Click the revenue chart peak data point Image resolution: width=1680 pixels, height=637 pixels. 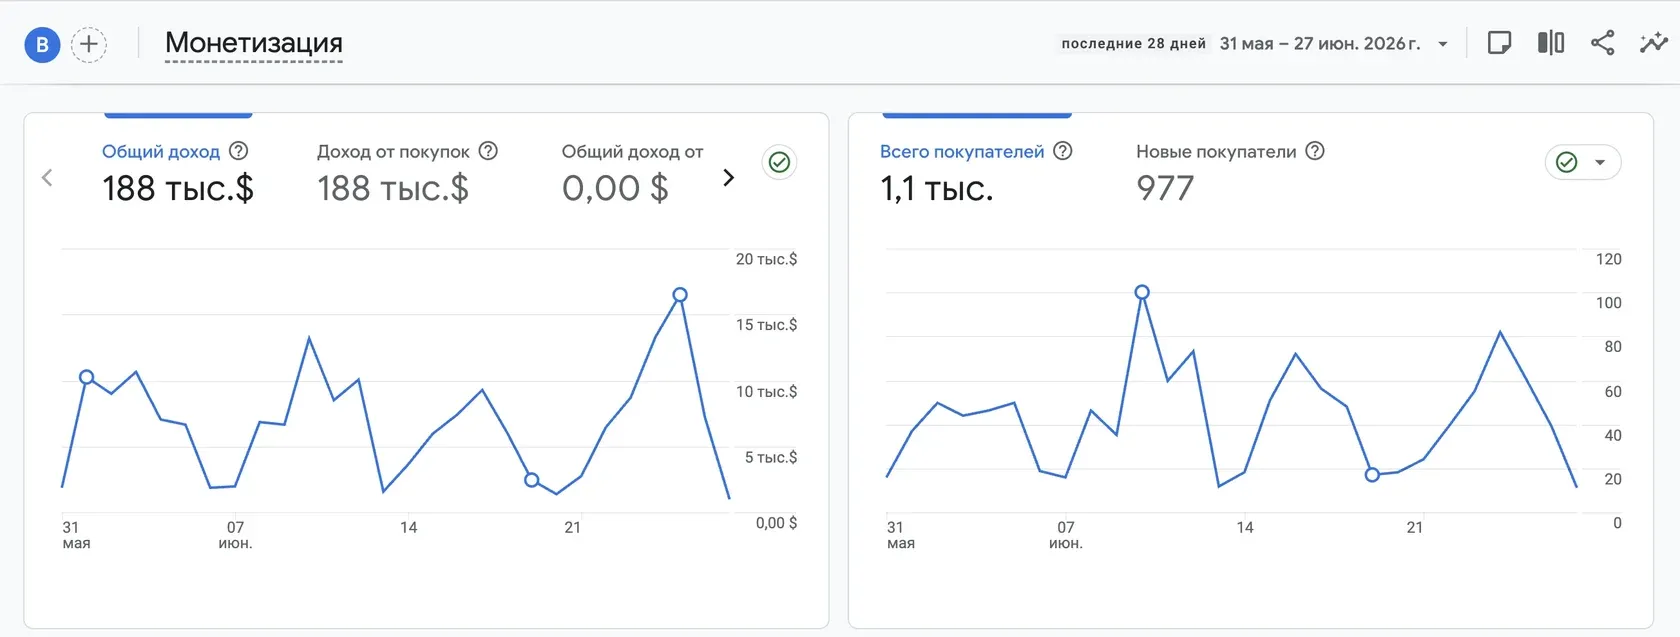680,295
